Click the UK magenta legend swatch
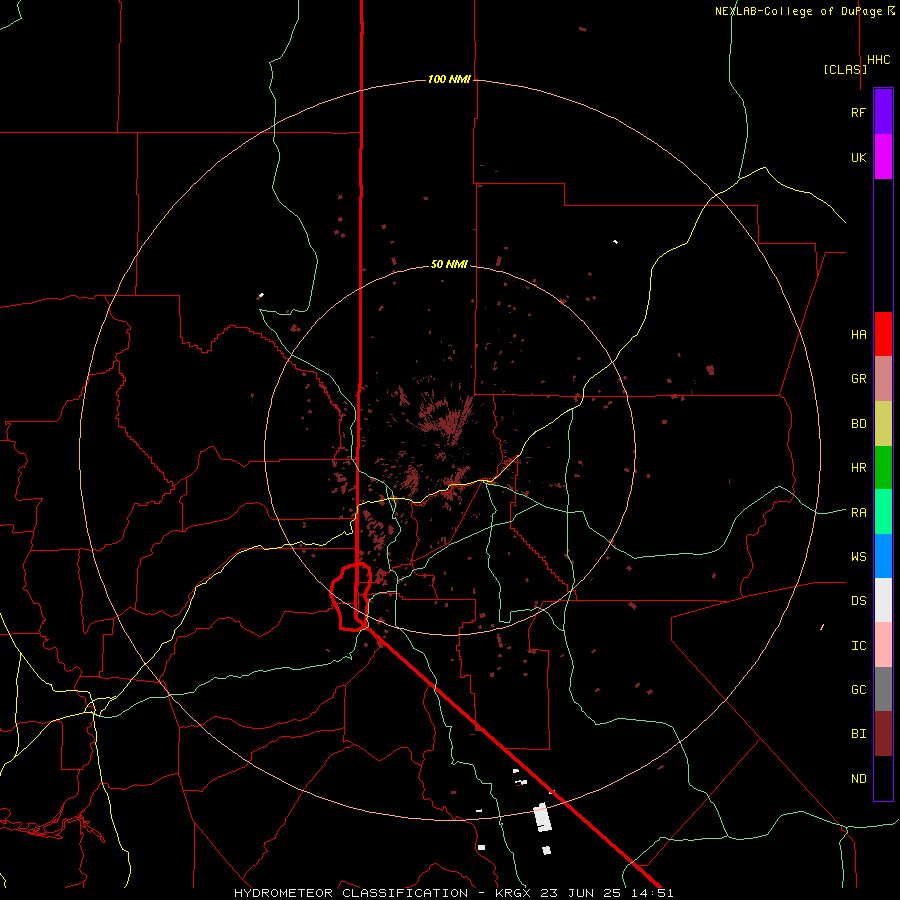This screenshot has width=900, height=900. coord(883,157)
